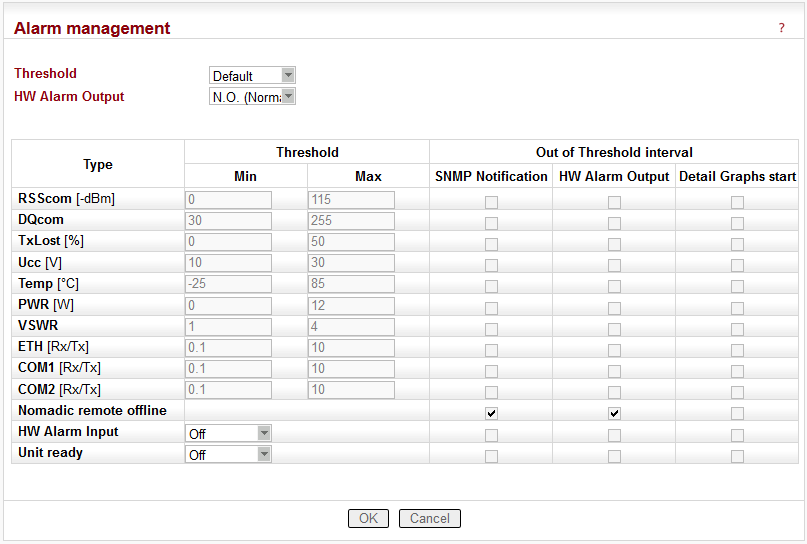Select the DQcom Min field showing 30

point(228,221)
